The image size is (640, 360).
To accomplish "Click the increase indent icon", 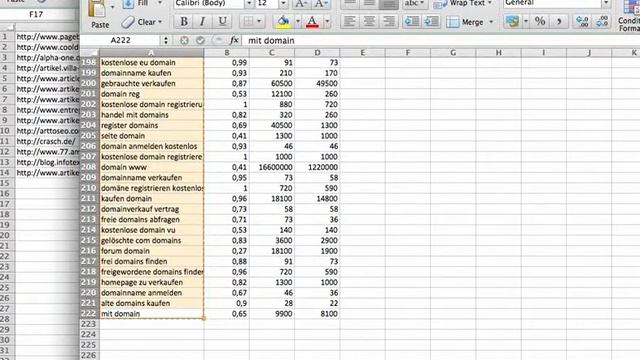I will tap(431, 21).
